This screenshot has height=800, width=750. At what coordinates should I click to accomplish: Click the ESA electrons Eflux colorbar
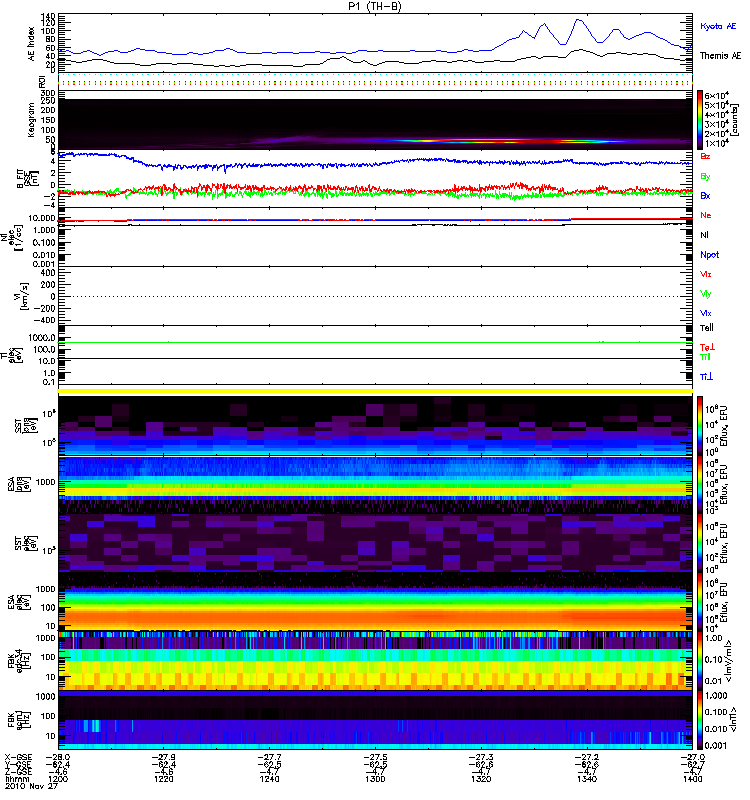(700, 602)
